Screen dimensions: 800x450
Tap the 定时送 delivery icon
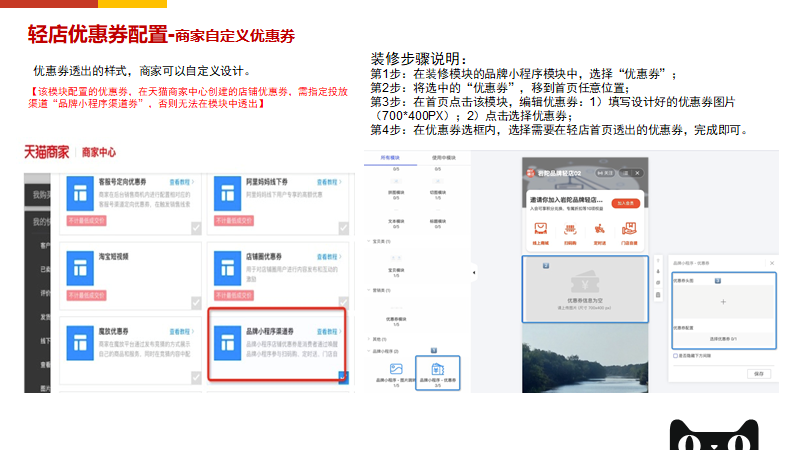pos(599,229)
